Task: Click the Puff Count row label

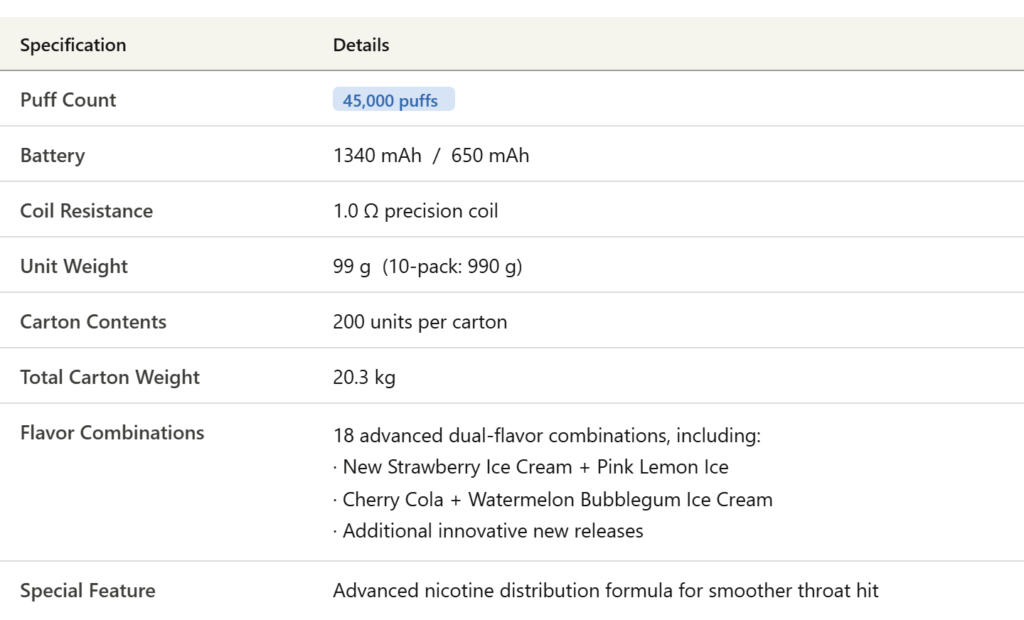Action: pos(68,100)
